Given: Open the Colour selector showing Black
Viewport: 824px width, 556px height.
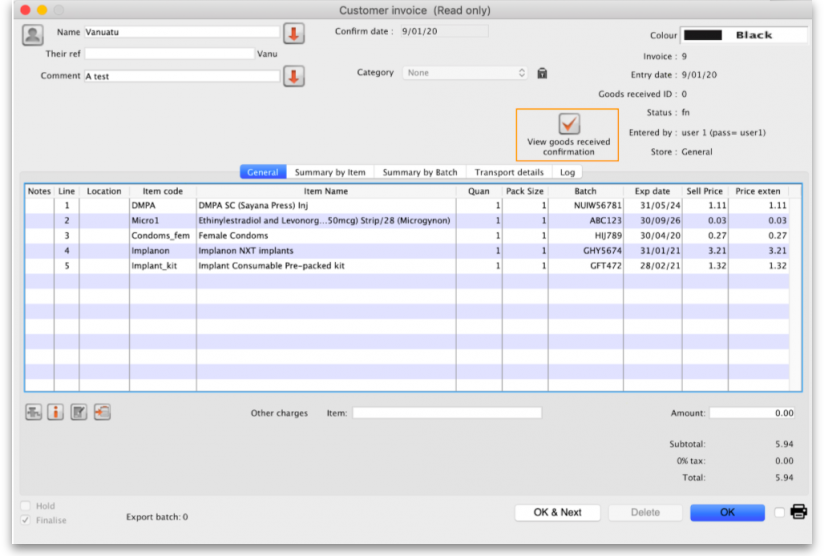Looking at the screenshot, I should click(x=743, y=35).
